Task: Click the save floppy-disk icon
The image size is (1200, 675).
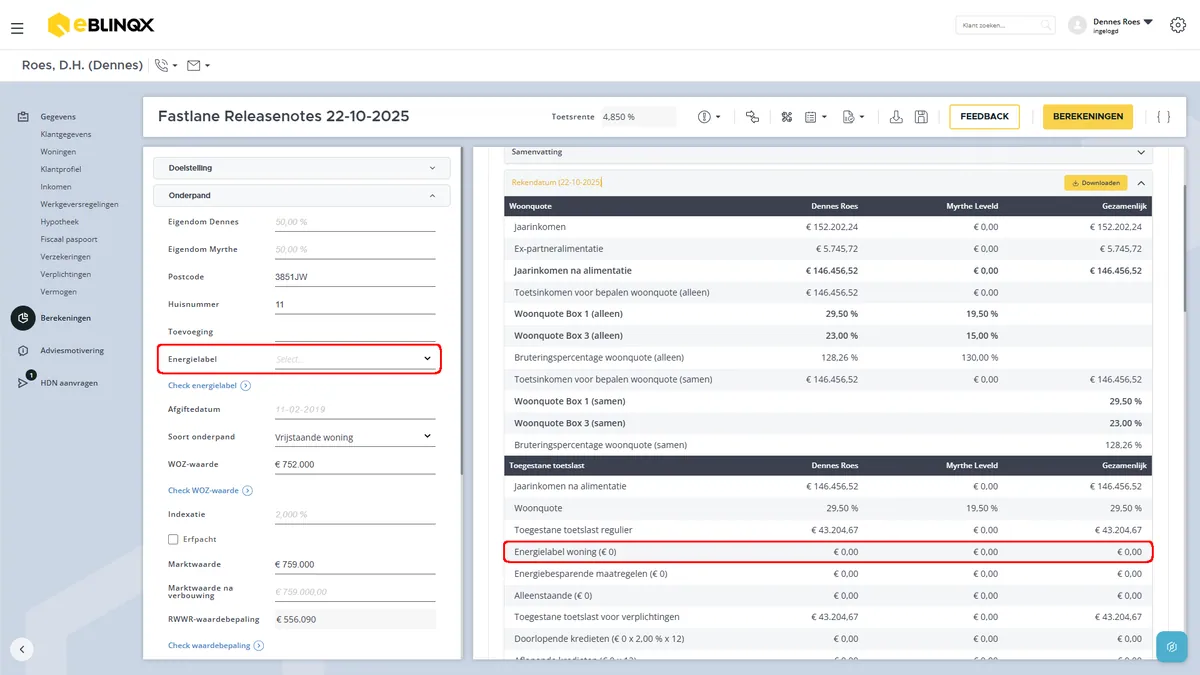Action: 921,117
